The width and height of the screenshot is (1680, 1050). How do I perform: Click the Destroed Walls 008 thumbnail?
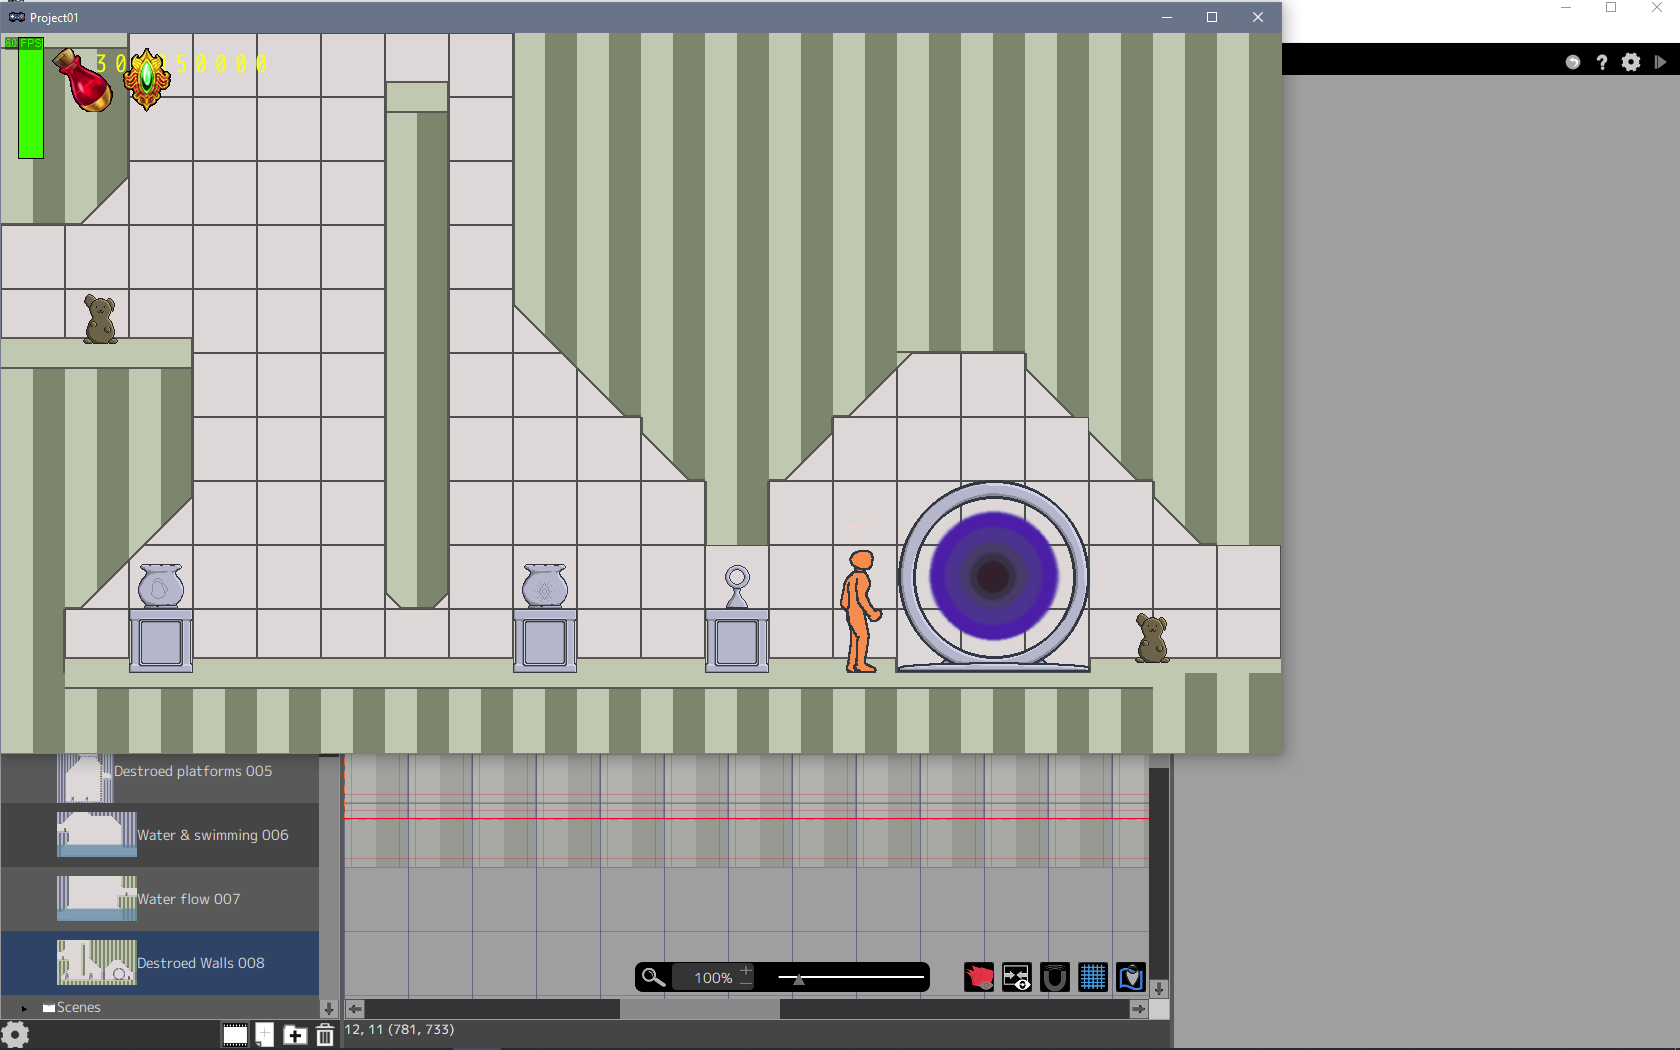pyautogui.click(x=96, y=963)
